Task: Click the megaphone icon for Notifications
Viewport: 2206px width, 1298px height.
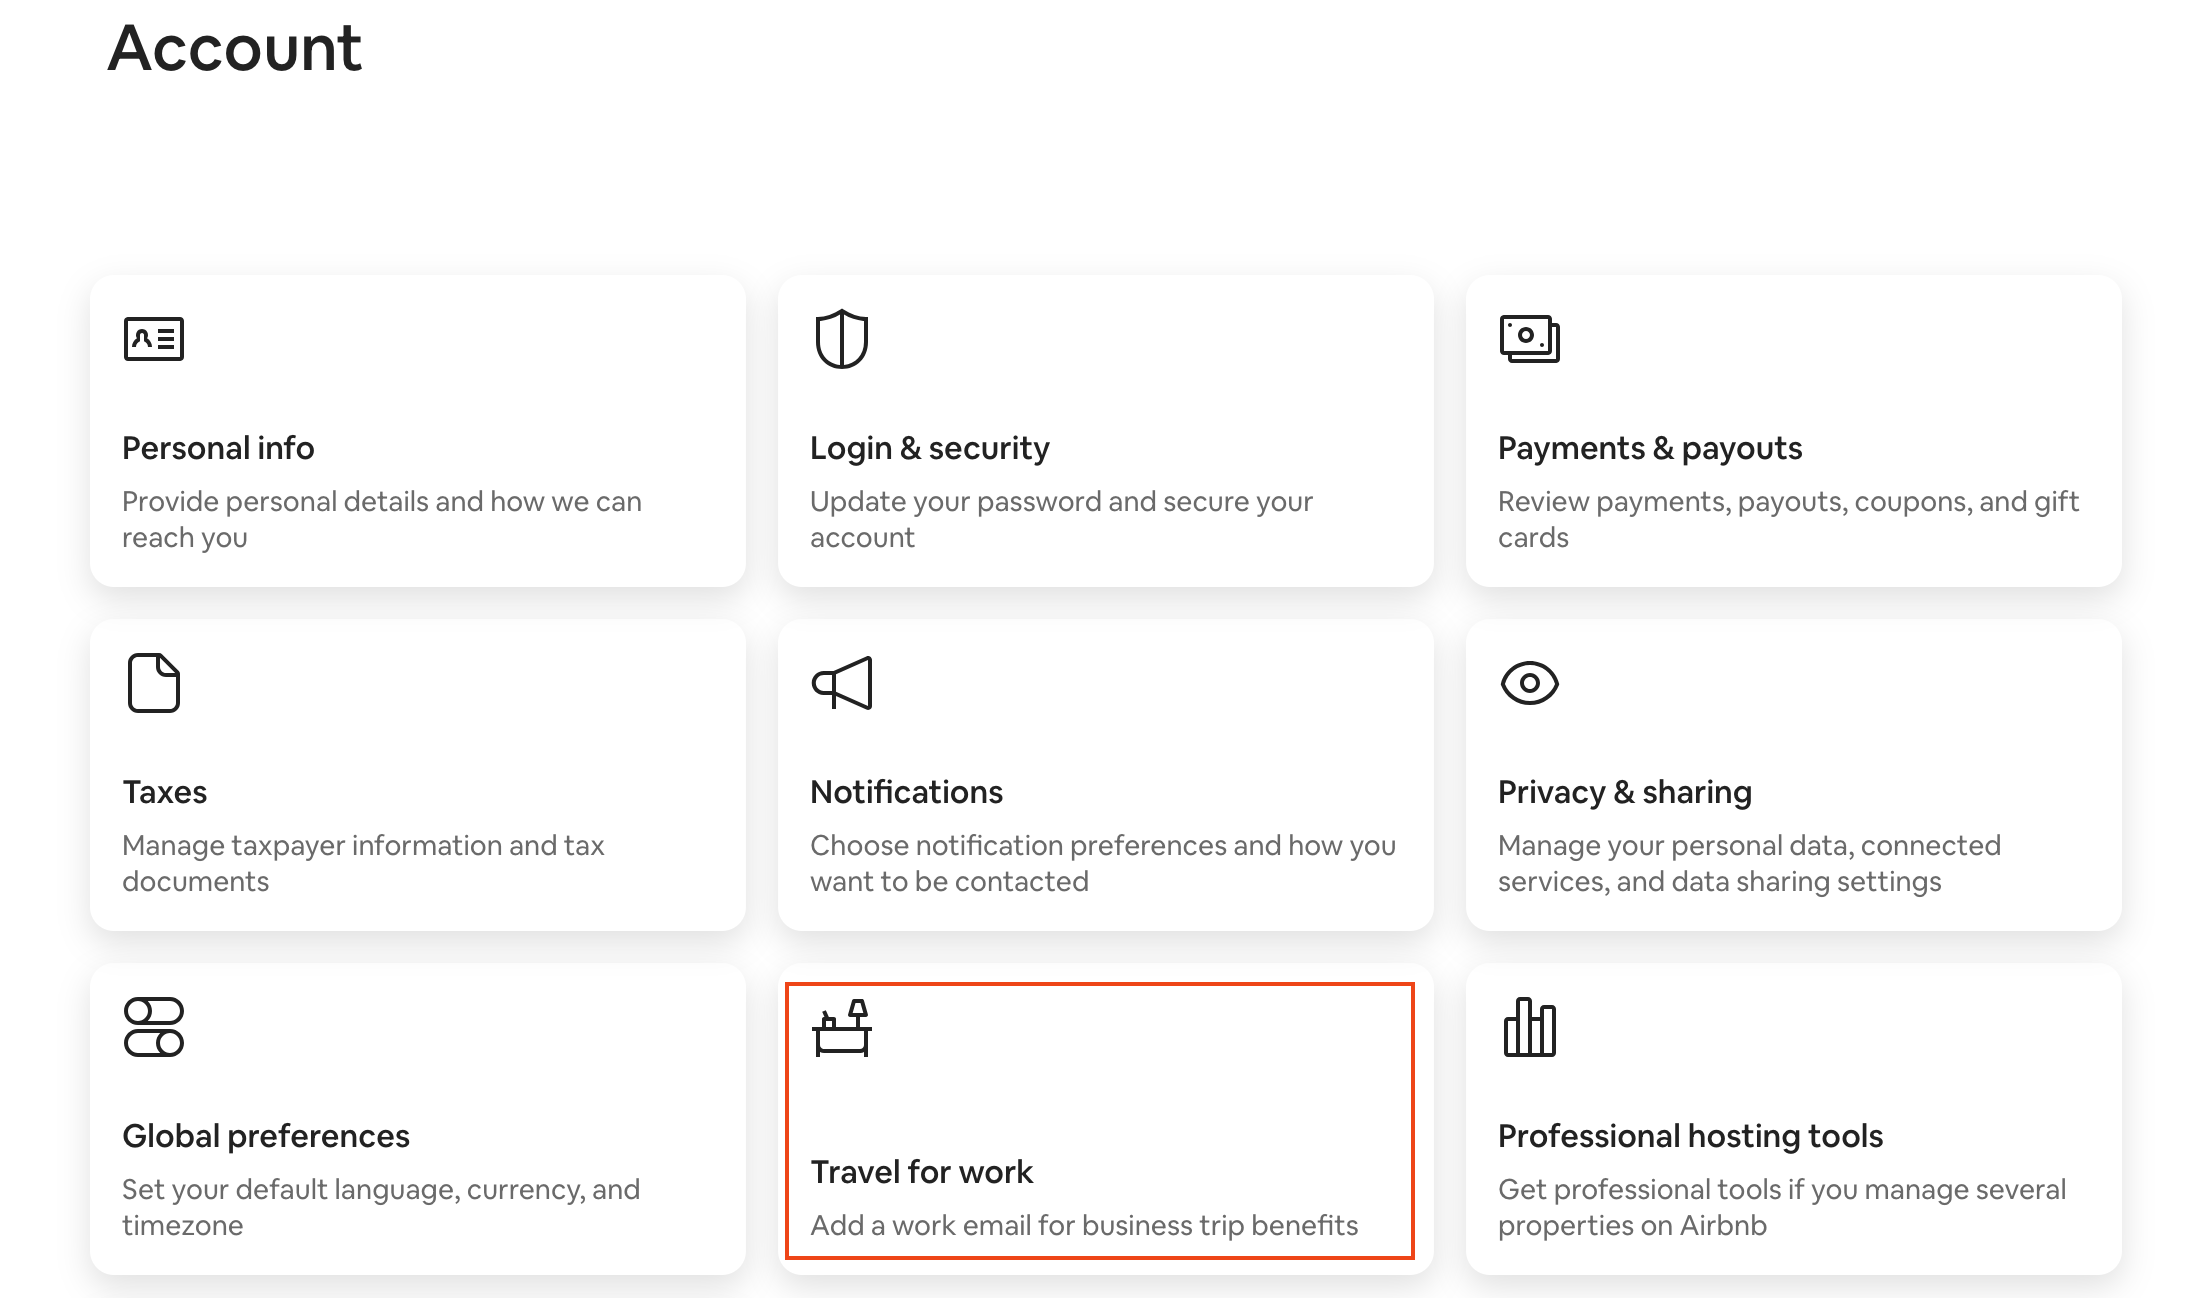Action: tap(842, 683)
